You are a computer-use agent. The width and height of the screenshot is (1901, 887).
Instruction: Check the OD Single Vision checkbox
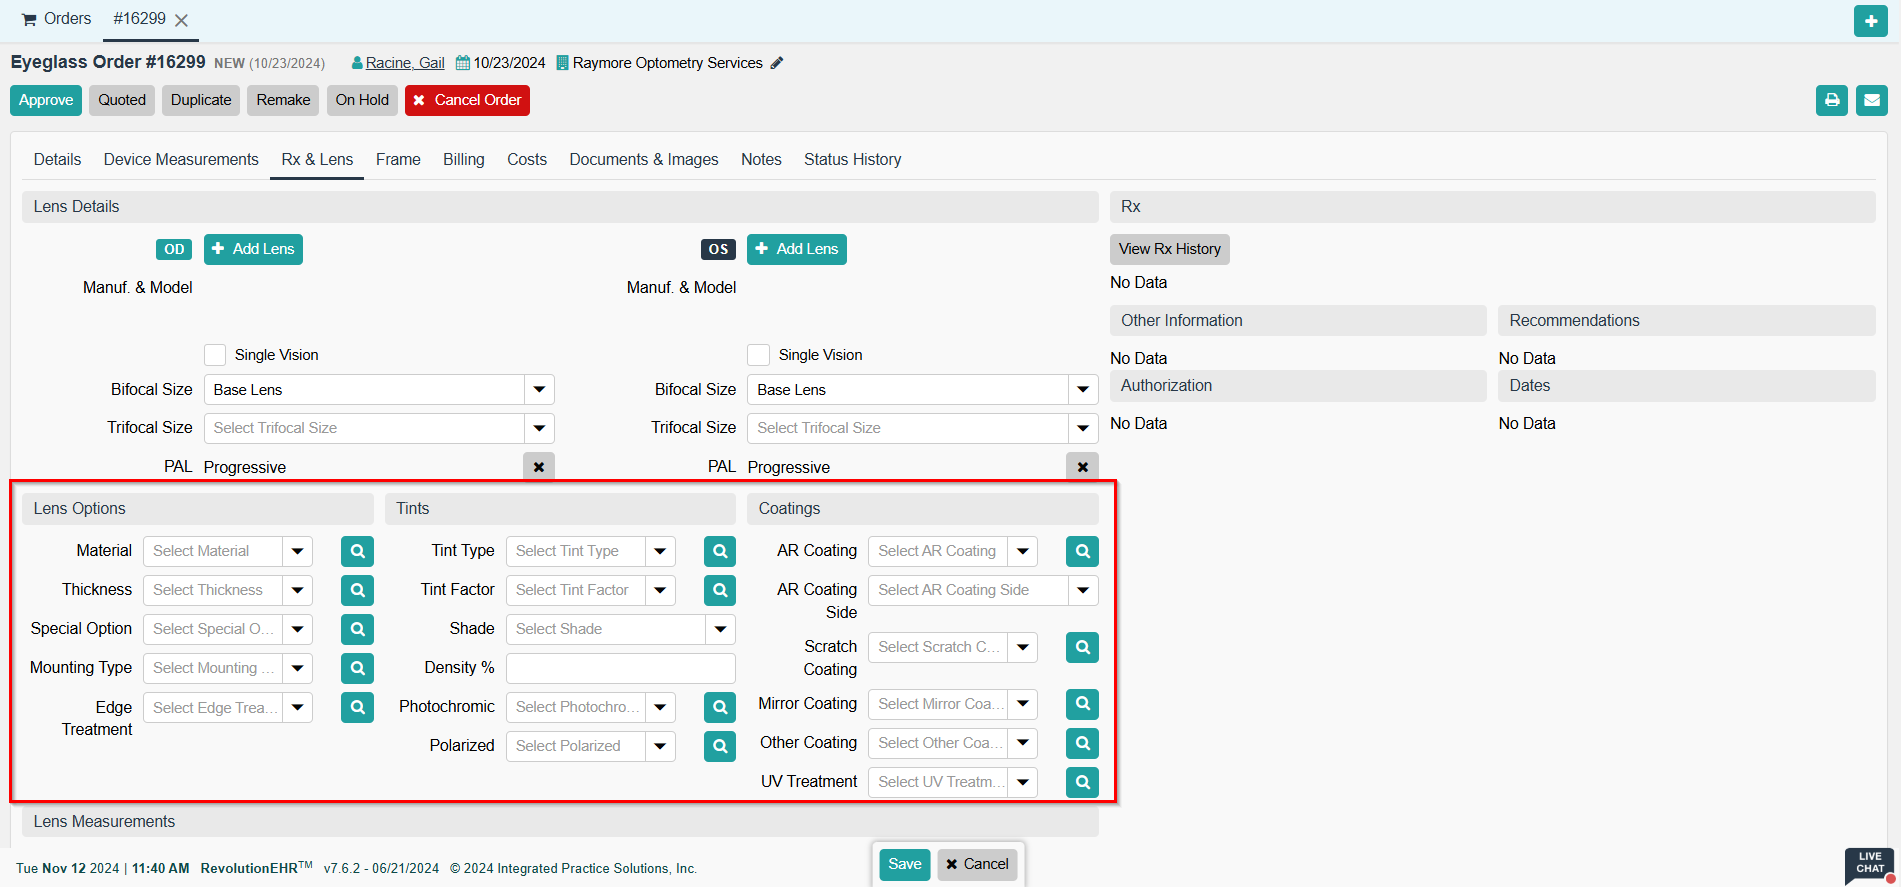coord(215,355)
